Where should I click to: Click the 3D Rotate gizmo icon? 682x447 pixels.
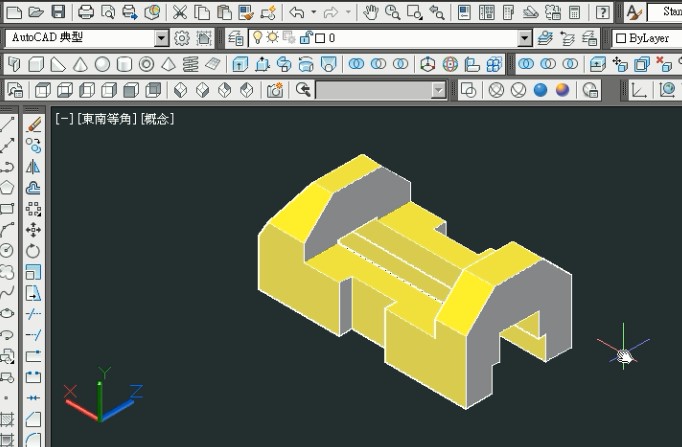pos(450,65)
